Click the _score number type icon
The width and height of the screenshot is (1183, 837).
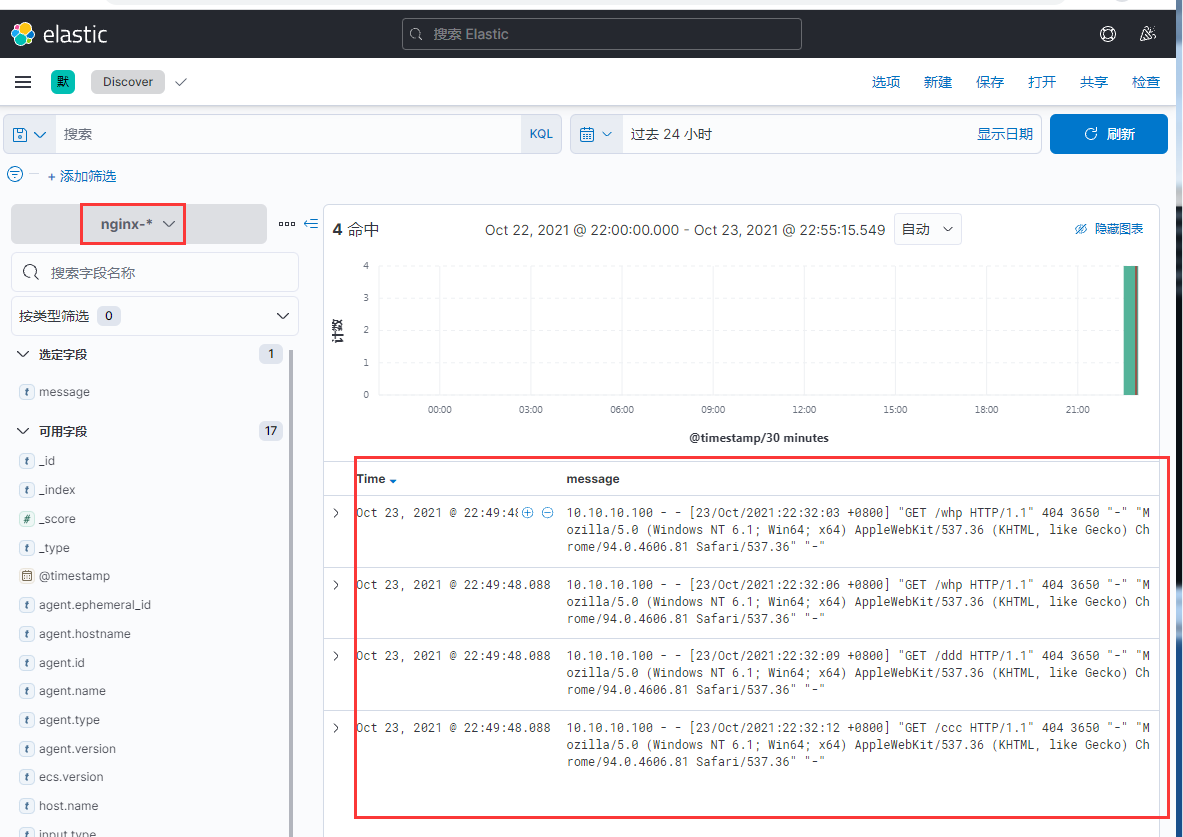[26, 519]
